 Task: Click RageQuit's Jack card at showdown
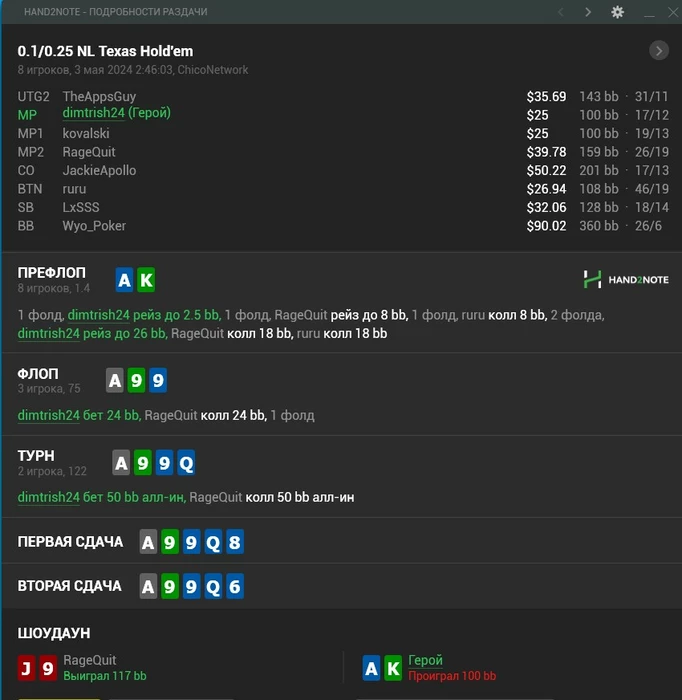pyautogui.click(x=26, y=668)
